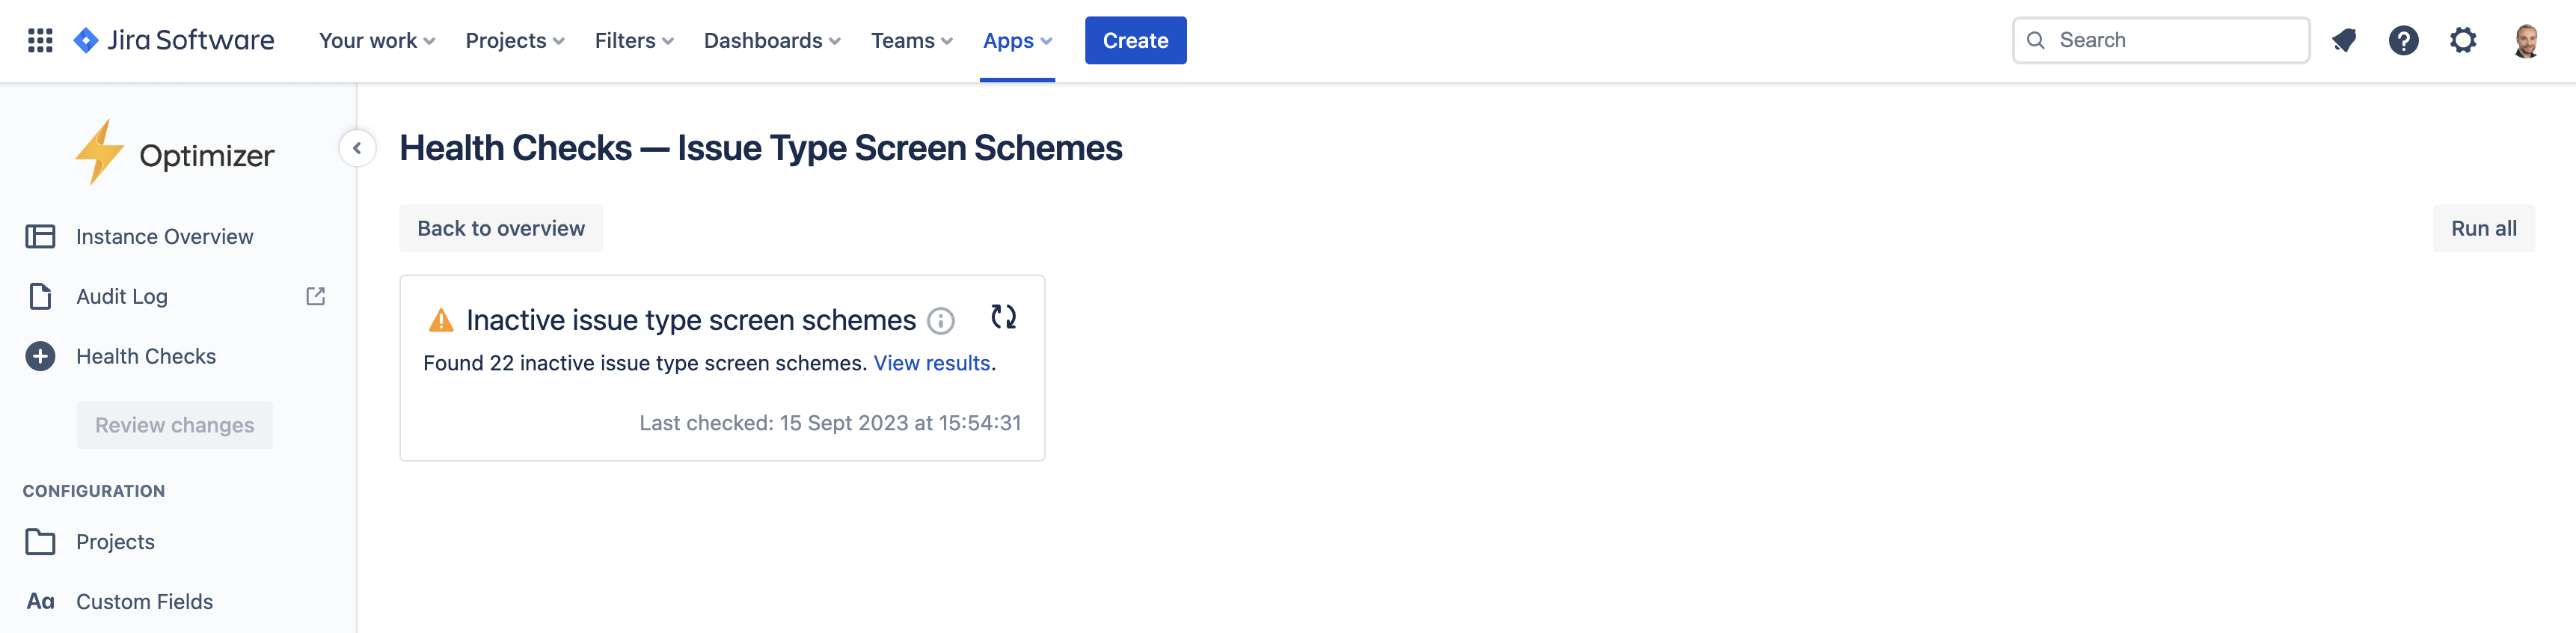Screen dimensions: 2576x633
Task: Click the Back to overview button
Action: tap(501, 228)
